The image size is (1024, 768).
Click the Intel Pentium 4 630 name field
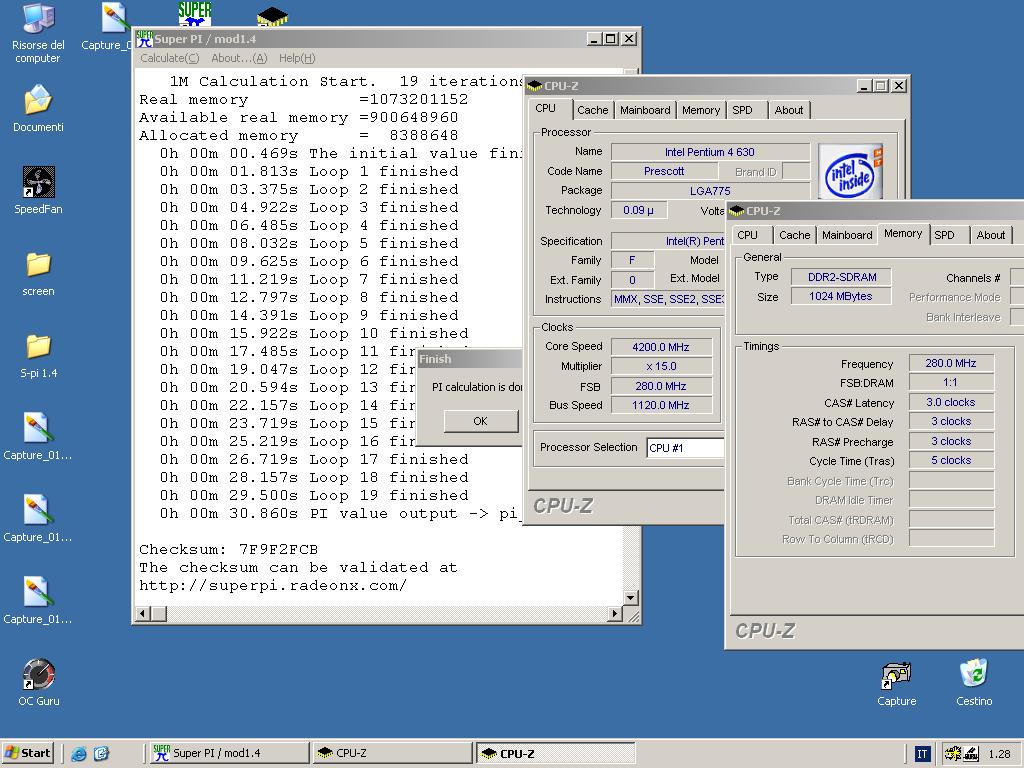click(710, 152)
